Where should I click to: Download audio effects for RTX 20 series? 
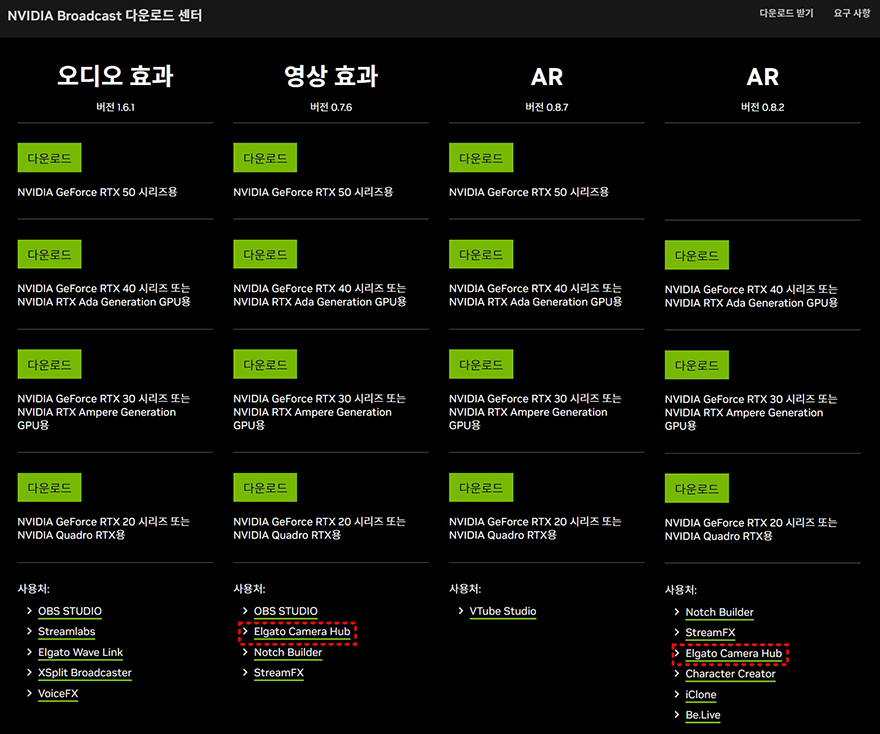click(49, 487)
